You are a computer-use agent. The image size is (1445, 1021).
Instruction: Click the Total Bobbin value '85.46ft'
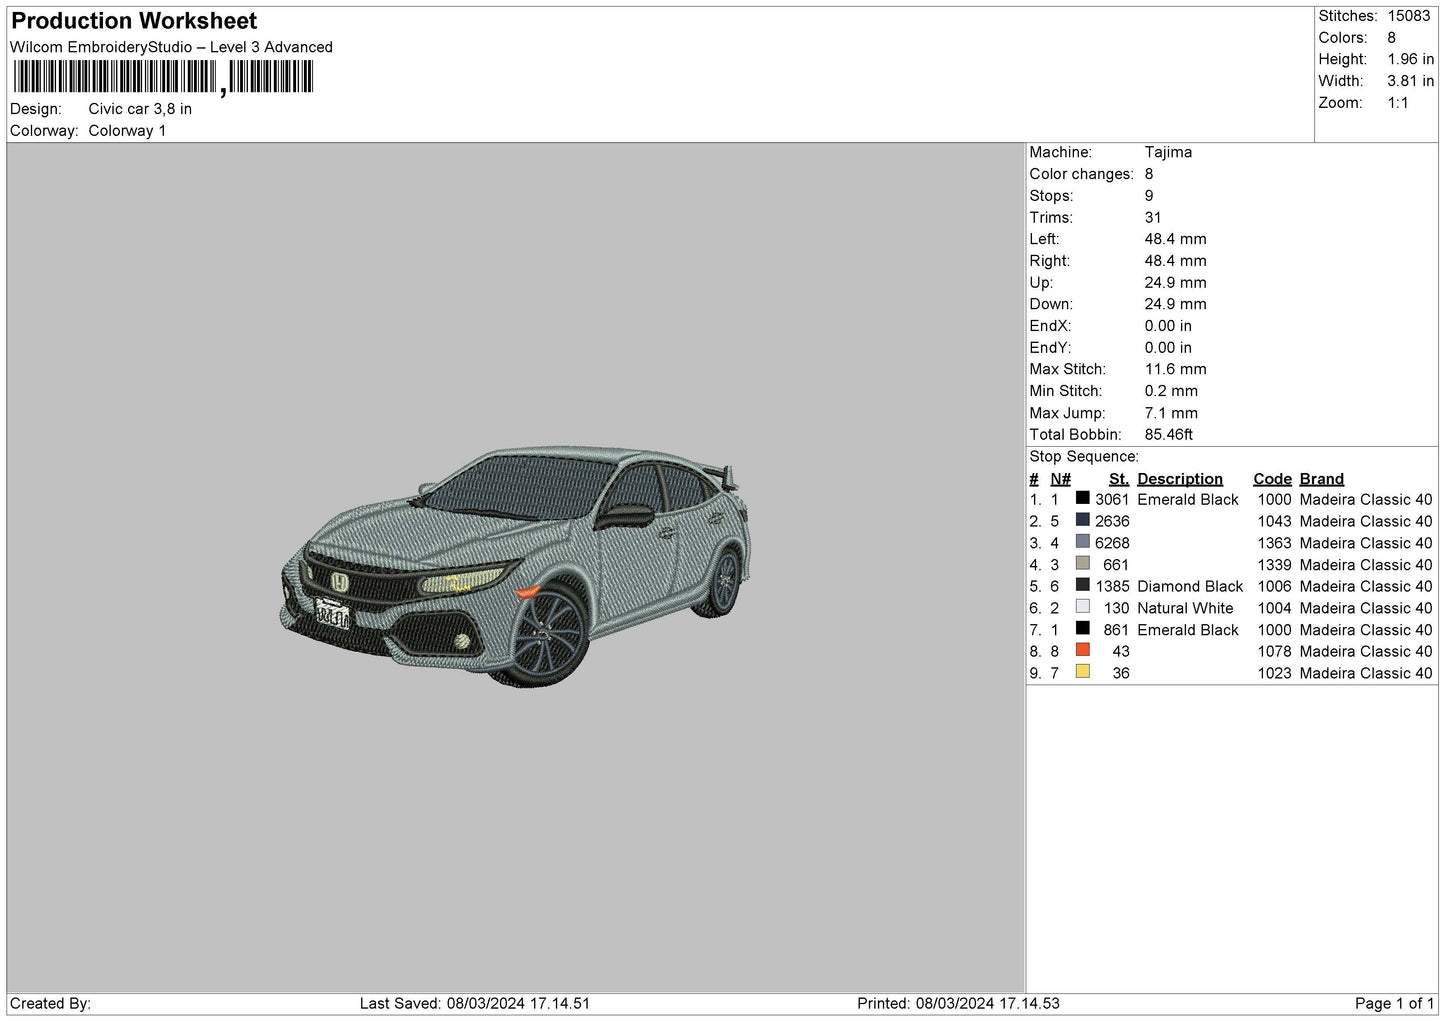click(1169, 435)
